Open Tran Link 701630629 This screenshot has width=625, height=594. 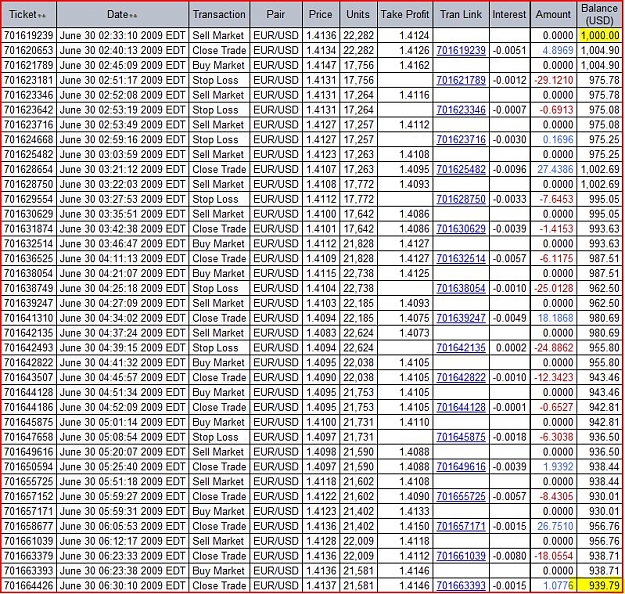click(461, 229)
